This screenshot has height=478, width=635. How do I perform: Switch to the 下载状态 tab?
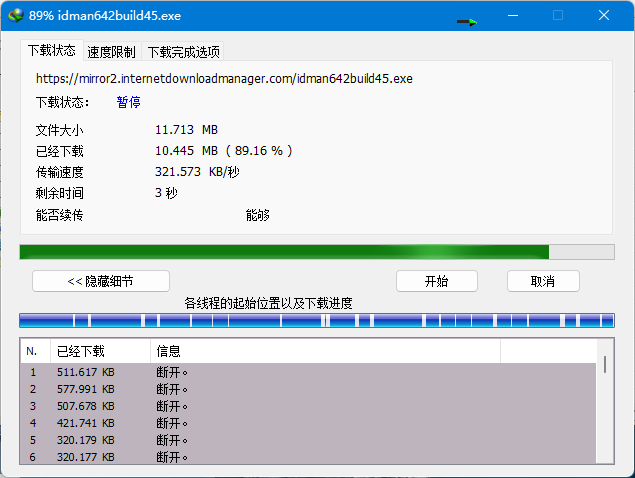52,50
